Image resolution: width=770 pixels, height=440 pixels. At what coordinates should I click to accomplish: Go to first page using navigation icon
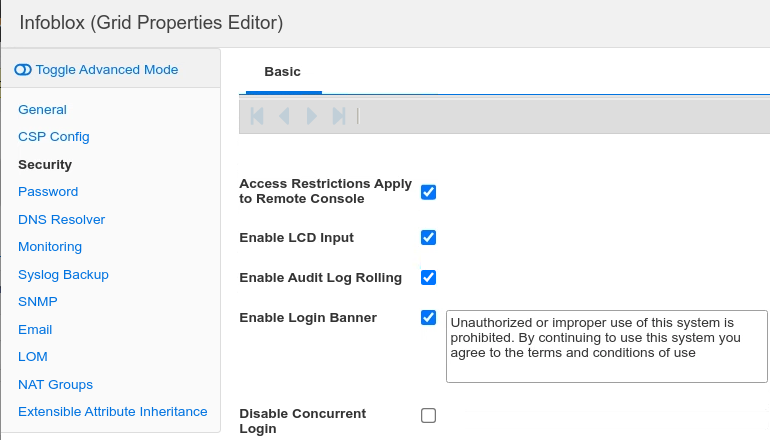257,116
